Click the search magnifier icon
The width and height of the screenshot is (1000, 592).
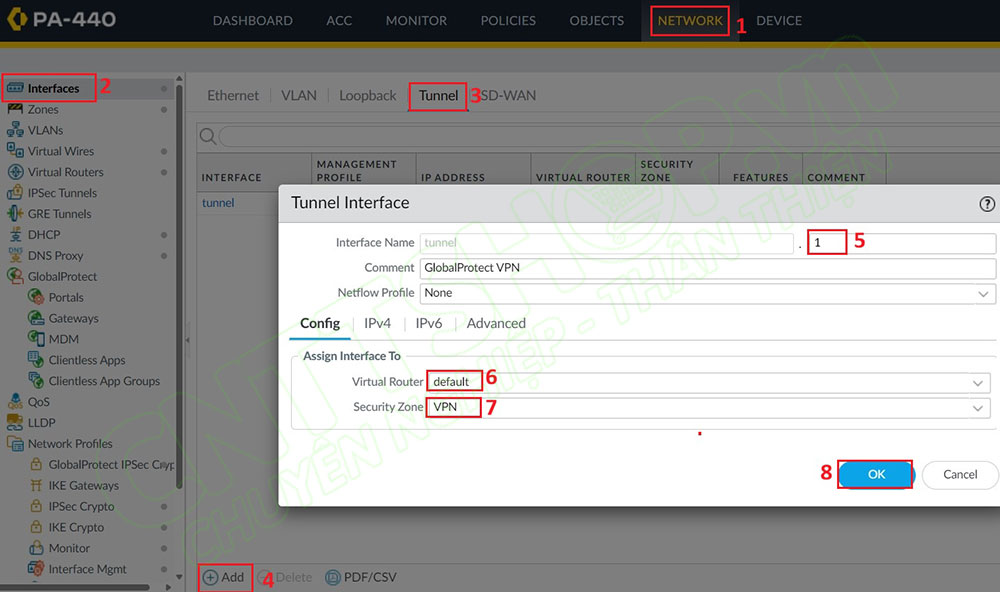(x=207, y=136)
